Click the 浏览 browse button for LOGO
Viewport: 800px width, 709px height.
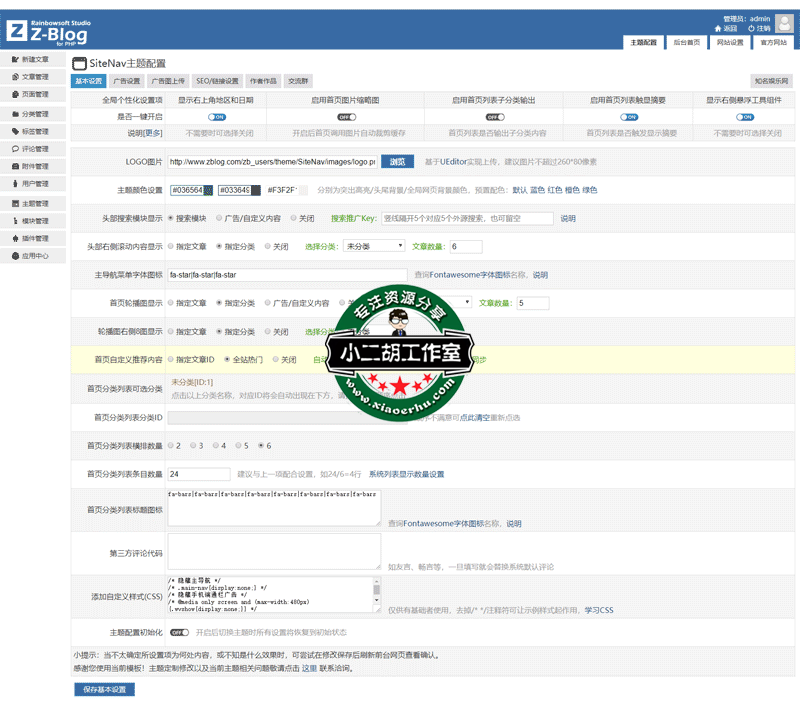point(396,160)
